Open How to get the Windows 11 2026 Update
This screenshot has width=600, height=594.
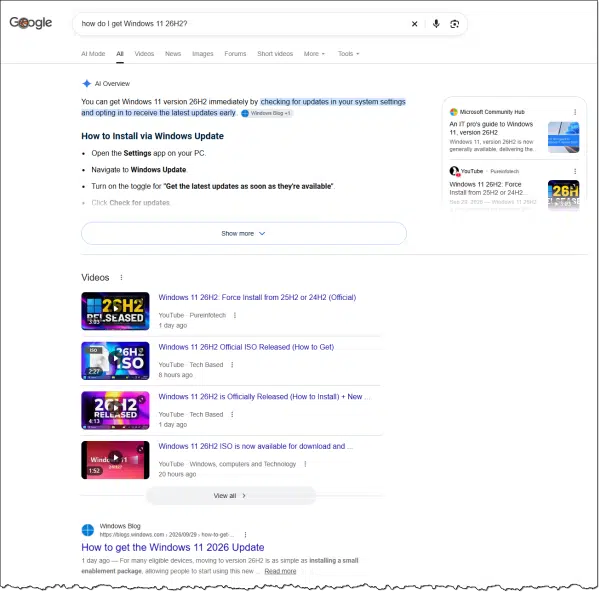(x=173, y=547)
